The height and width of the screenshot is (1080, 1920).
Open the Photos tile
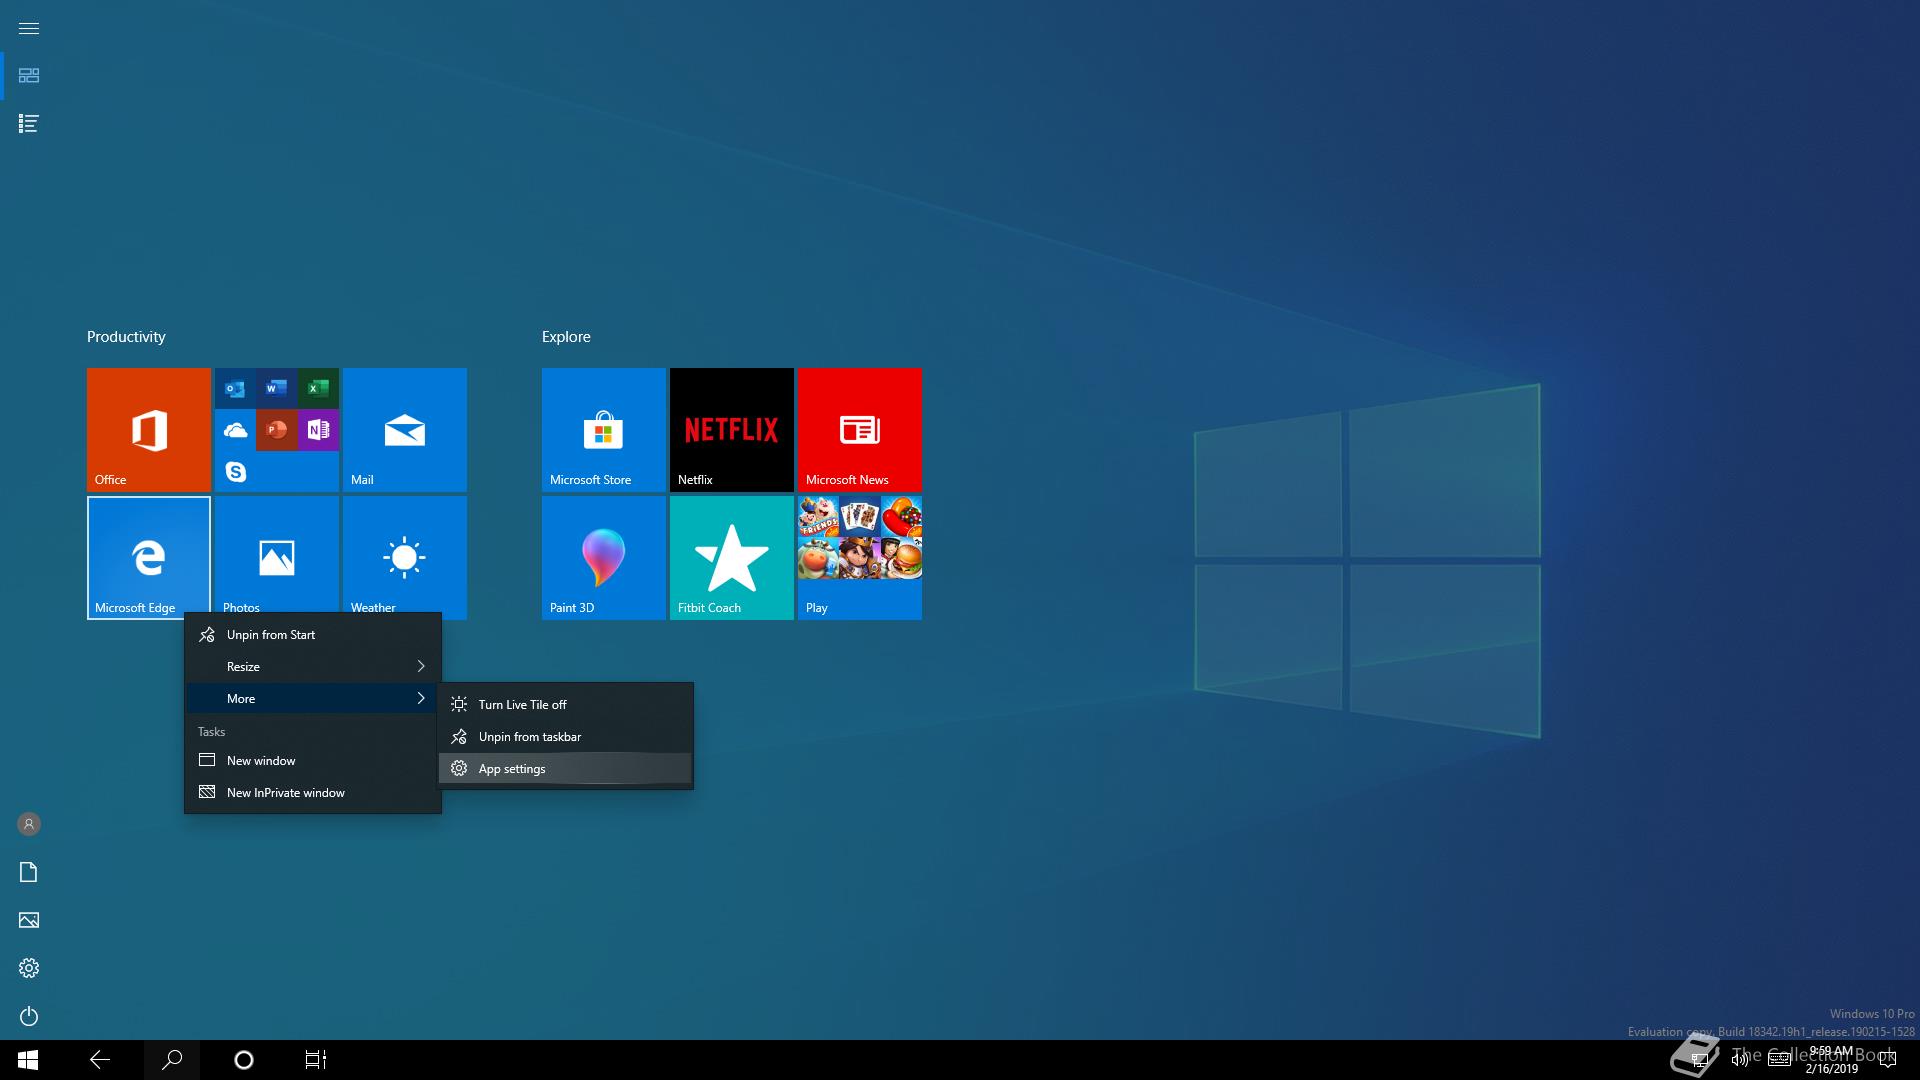point(277,555)
